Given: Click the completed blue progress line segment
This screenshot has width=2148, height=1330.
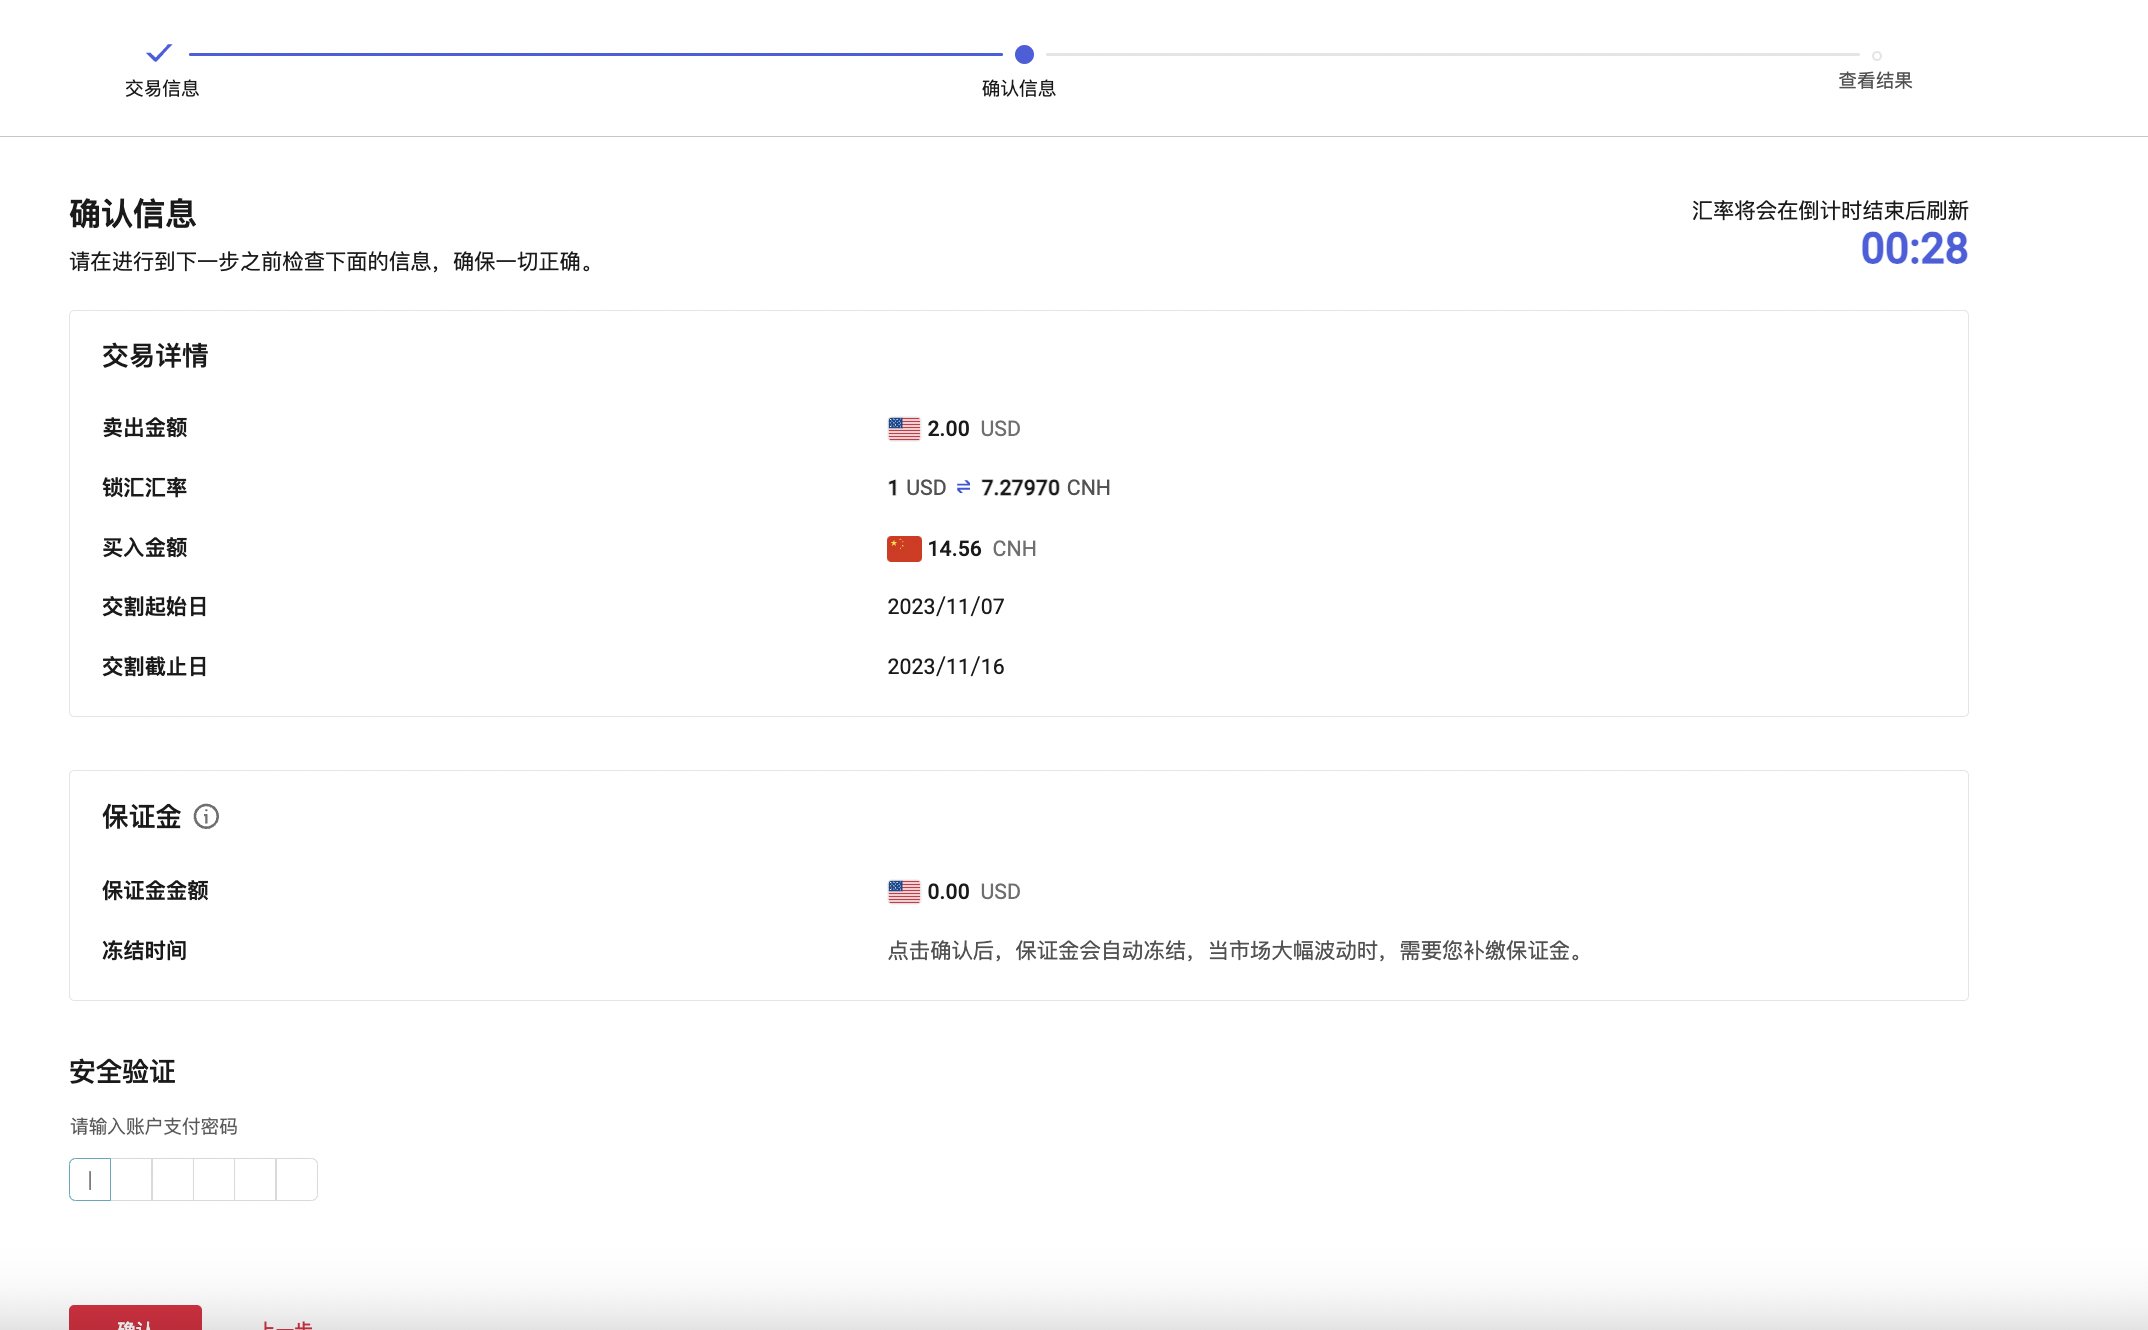Looking at the screenshot, I should (x=595, y=54).
